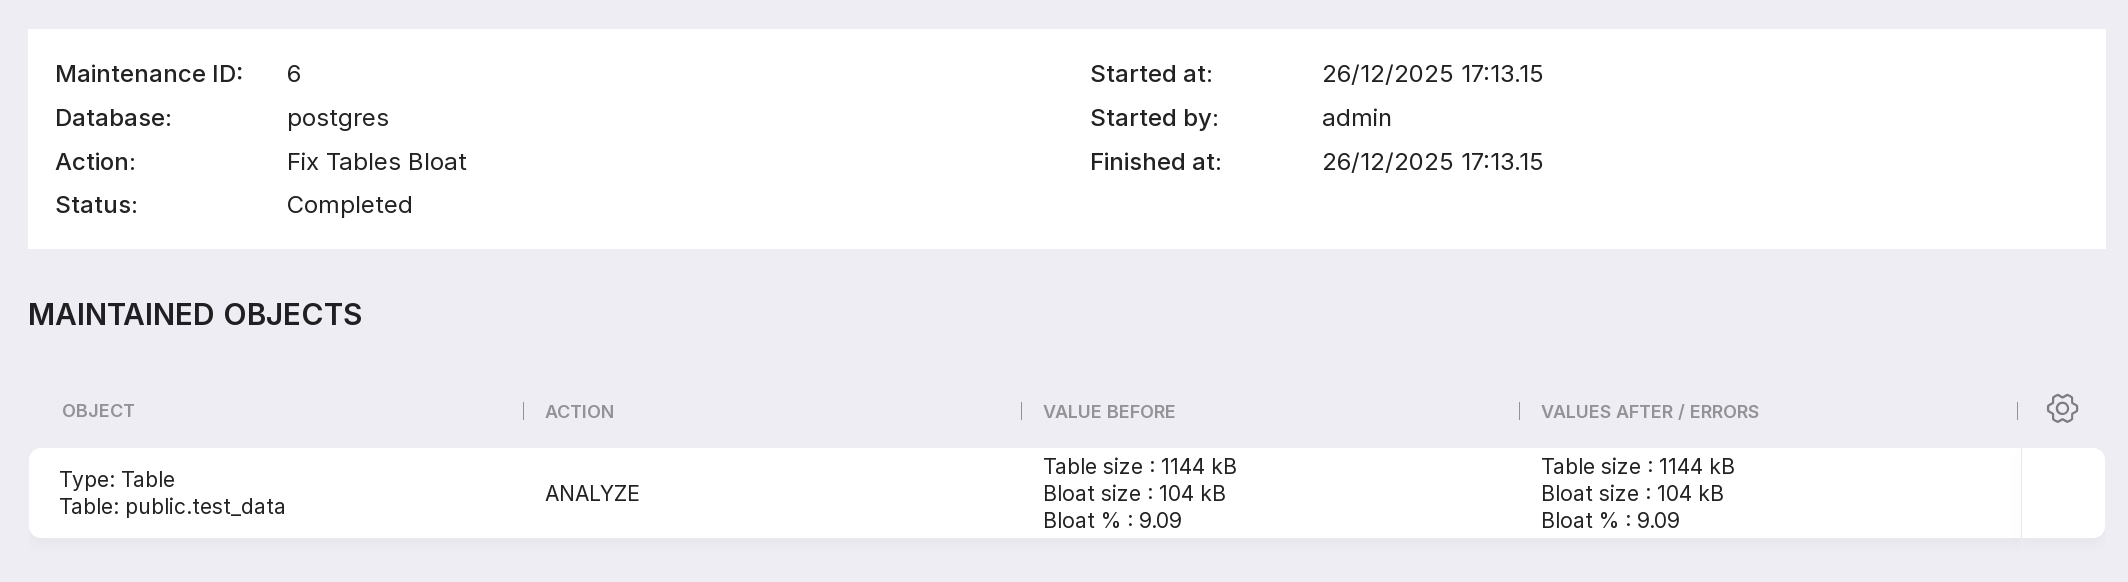Sort by the OBJECT column header
Viewport: 2128px width, 582px height.
[x=98, y=411]
